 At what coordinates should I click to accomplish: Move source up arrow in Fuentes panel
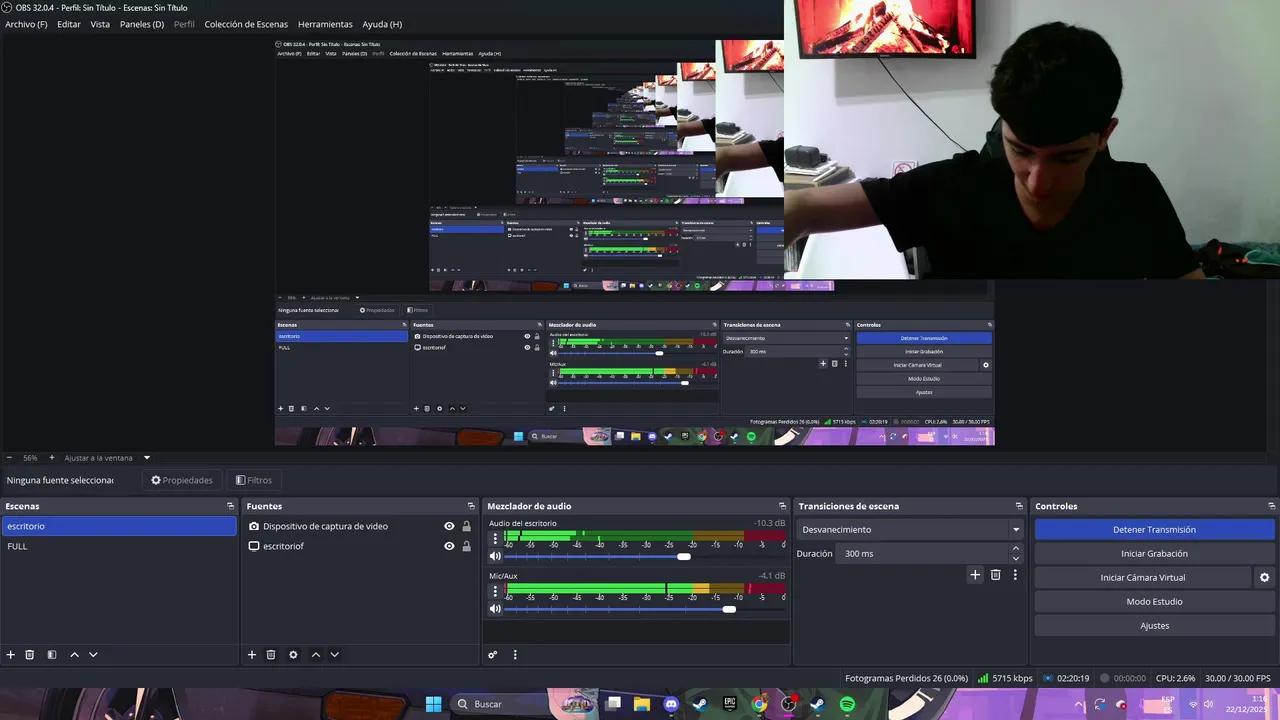315,655
